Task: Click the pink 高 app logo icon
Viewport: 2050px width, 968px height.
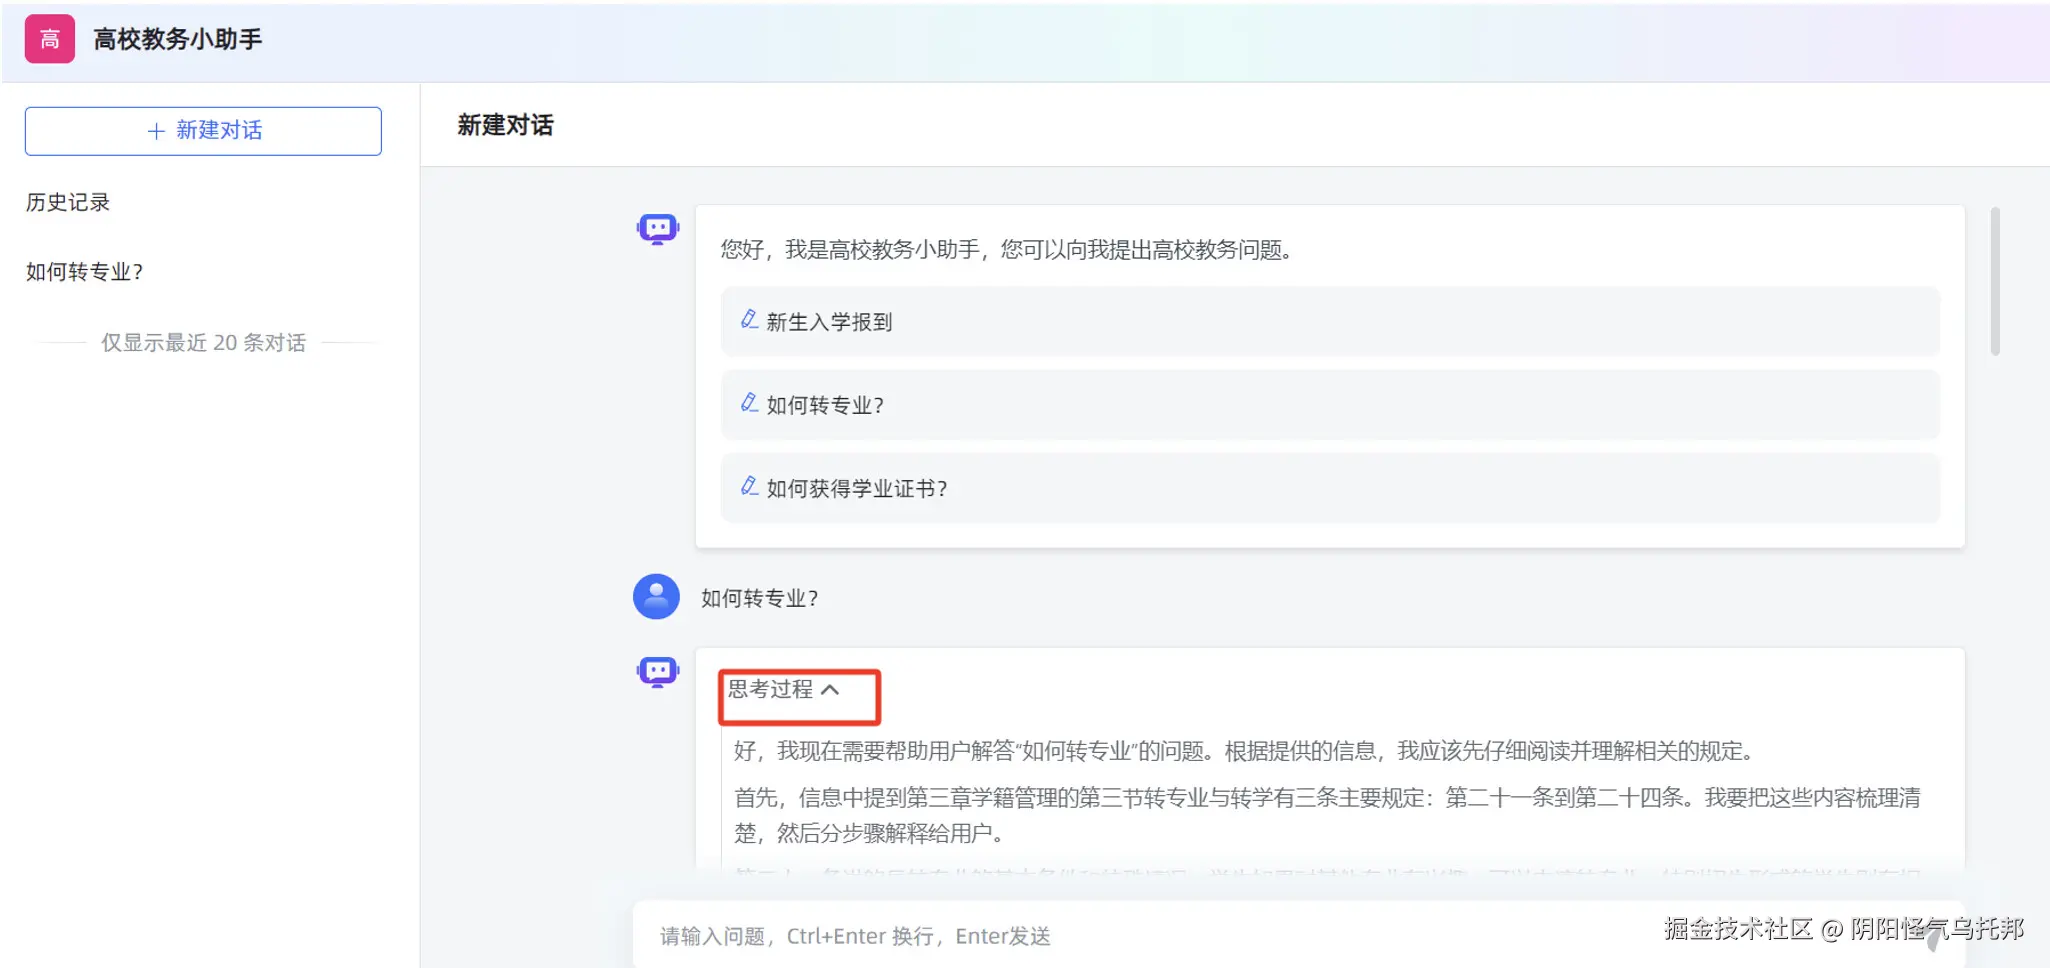Action: point(49,39)
